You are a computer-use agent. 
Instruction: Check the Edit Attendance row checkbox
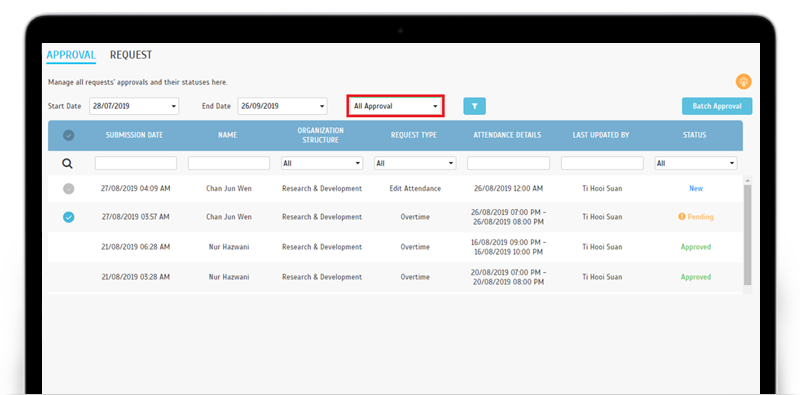pos(68,188)
